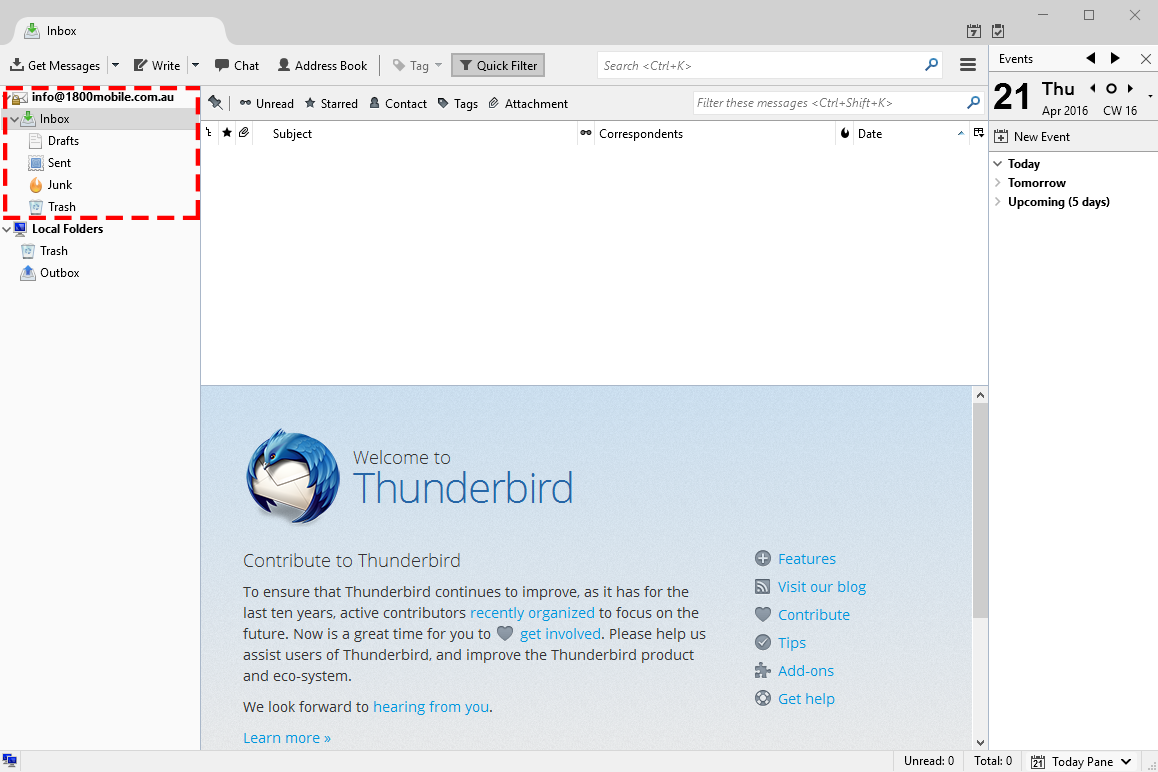Compose new message with Write
The image size is (1158, 772).
(157, 66)
